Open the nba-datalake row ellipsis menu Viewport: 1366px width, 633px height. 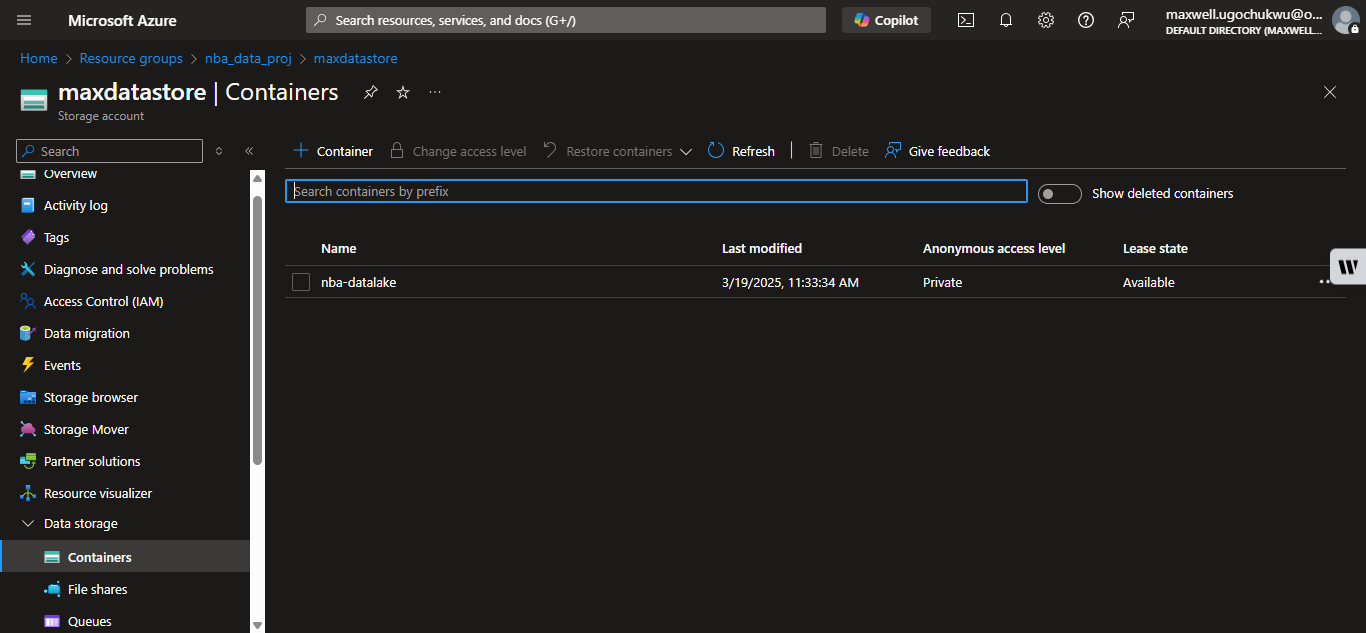coord(1326,282)
